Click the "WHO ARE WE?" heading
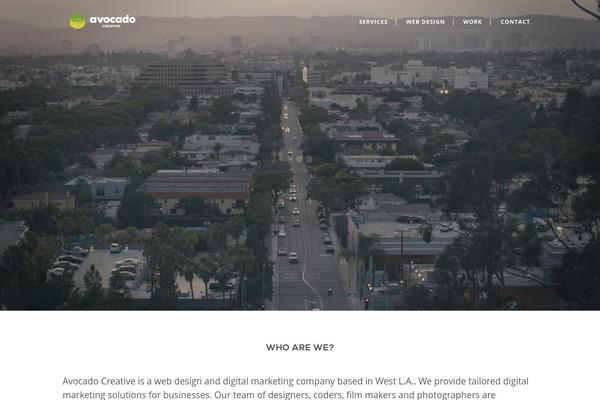600x400 pixels. [300, 348]
